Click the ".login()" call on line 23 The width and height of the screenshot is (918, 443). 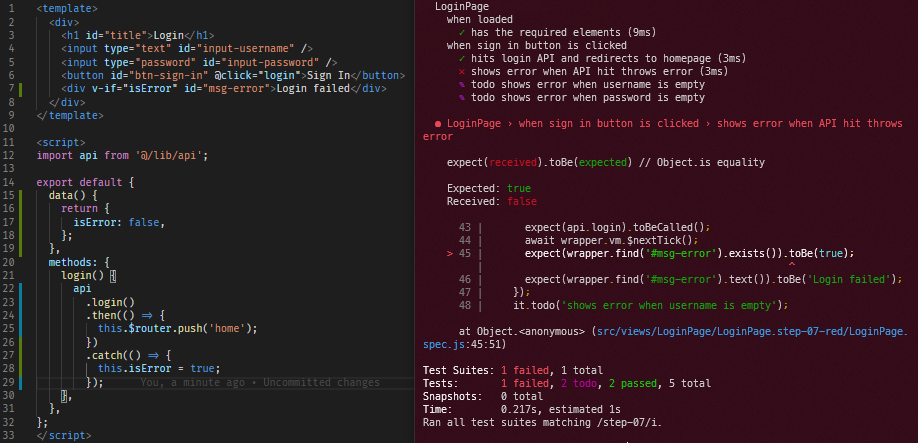110,302
